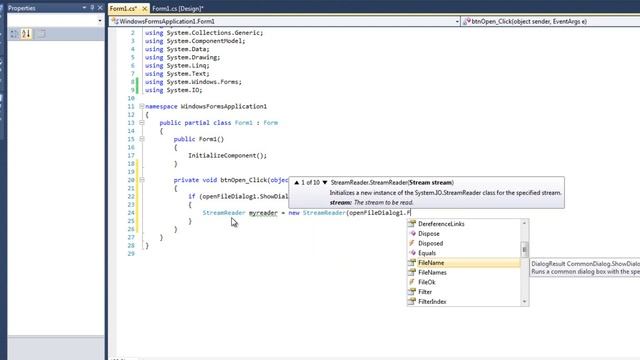The width and height of the screenshot is (640, 360).
Task: Open the Properties panel window position menu
Action: (x=84, y=8)
